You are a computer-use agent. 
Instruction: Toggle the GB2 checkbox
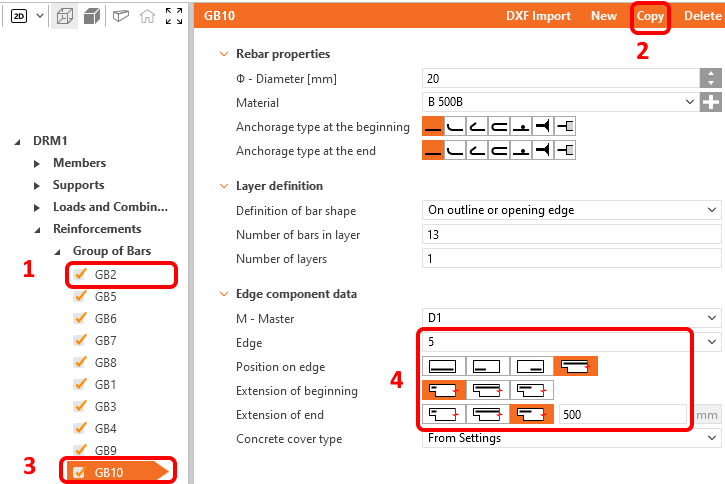(80, 274)
